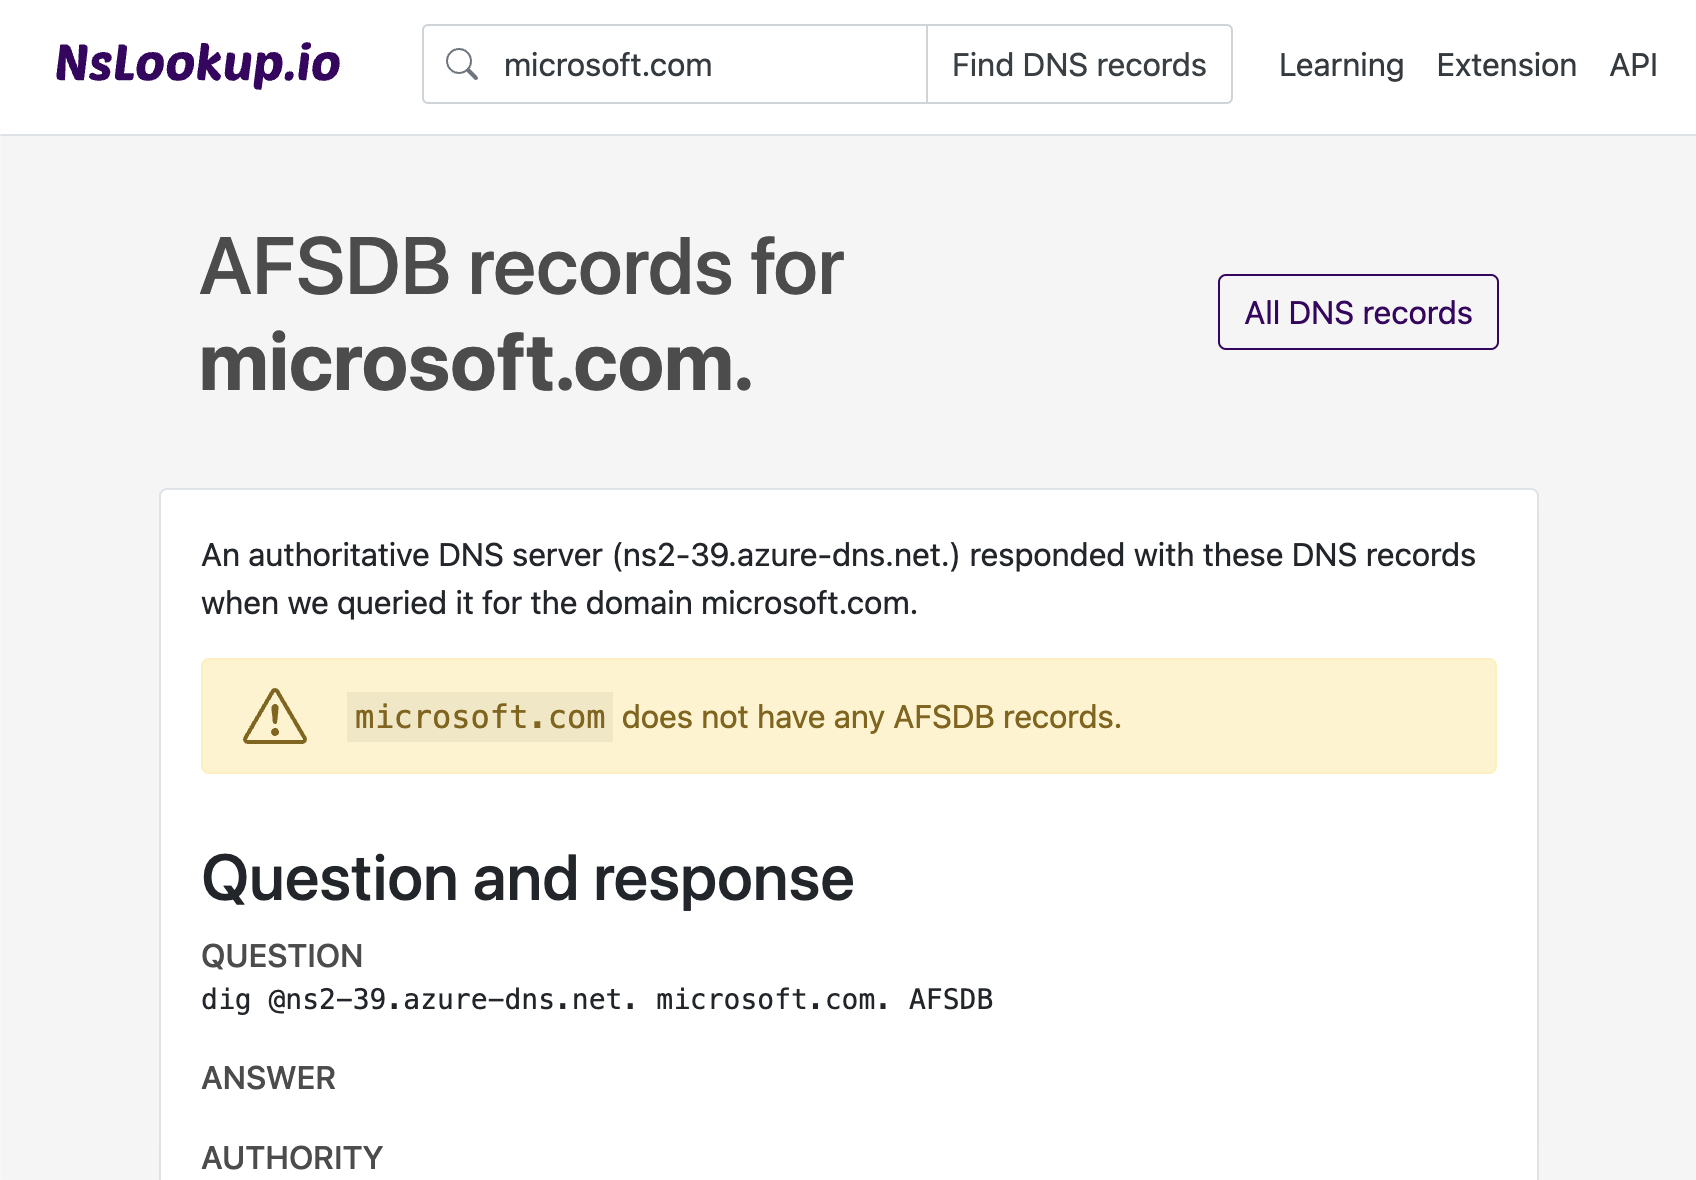Image resolution: width=1696 pixels, height=1180 pixels.
Task: Click the ANSWER section label
Action: [268, 1078]
